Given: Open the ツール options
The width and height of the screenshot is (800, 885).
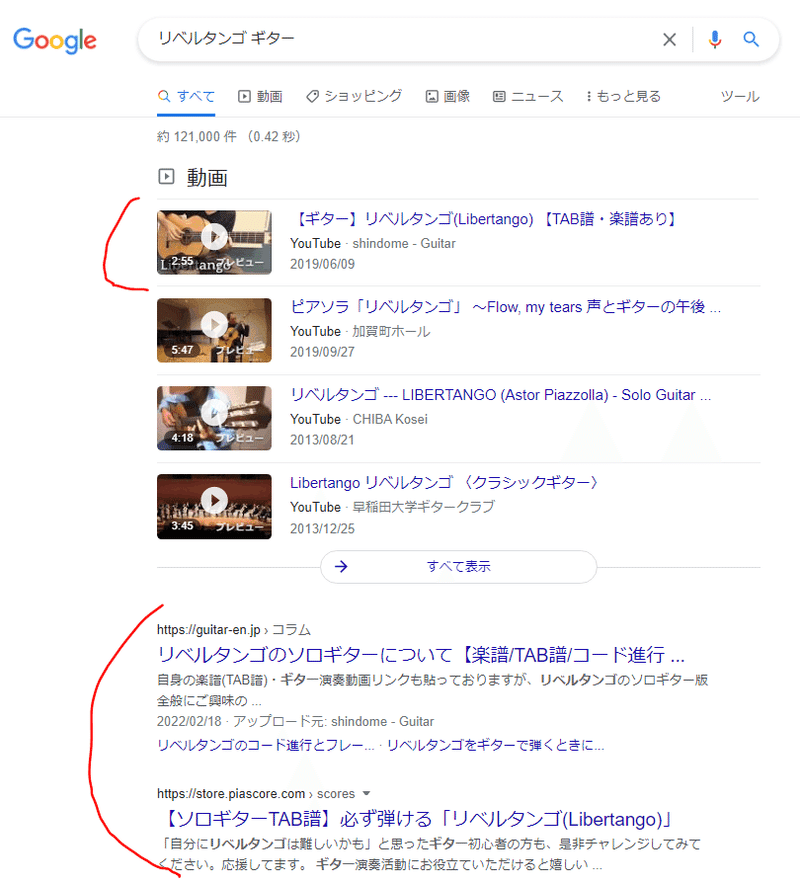Looking at the screenshot, I should click(x=740, y=97).
